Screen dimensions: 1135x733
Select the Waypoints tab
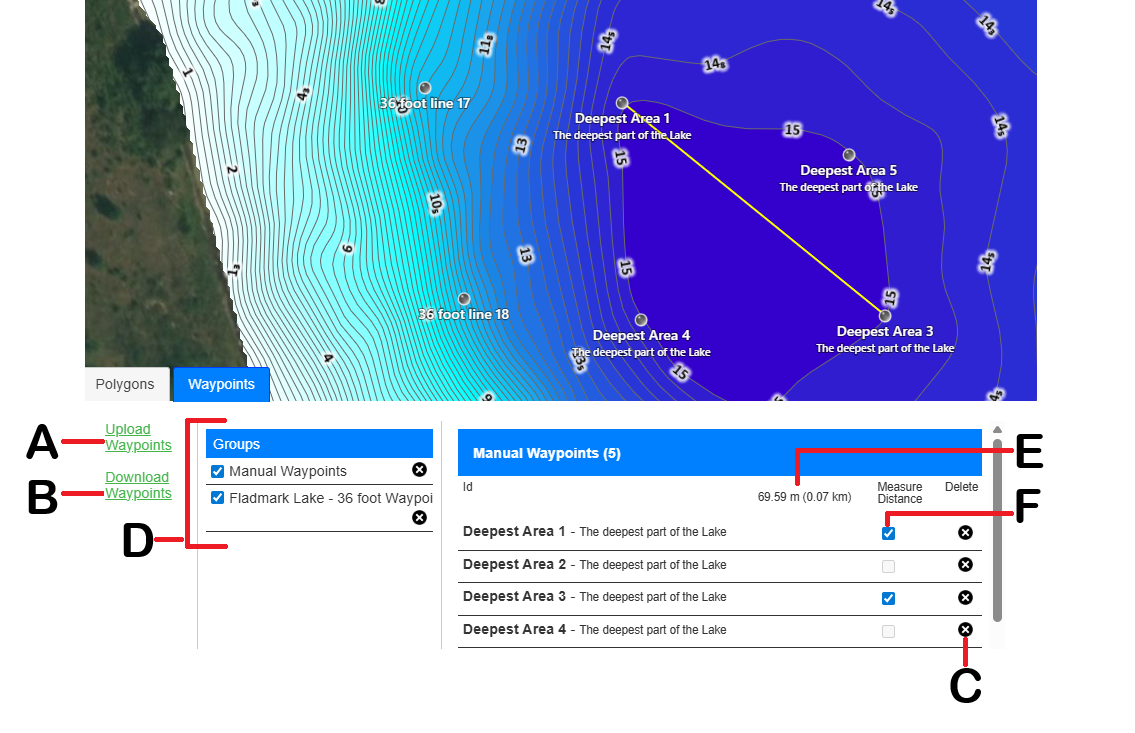click(221, 384)
